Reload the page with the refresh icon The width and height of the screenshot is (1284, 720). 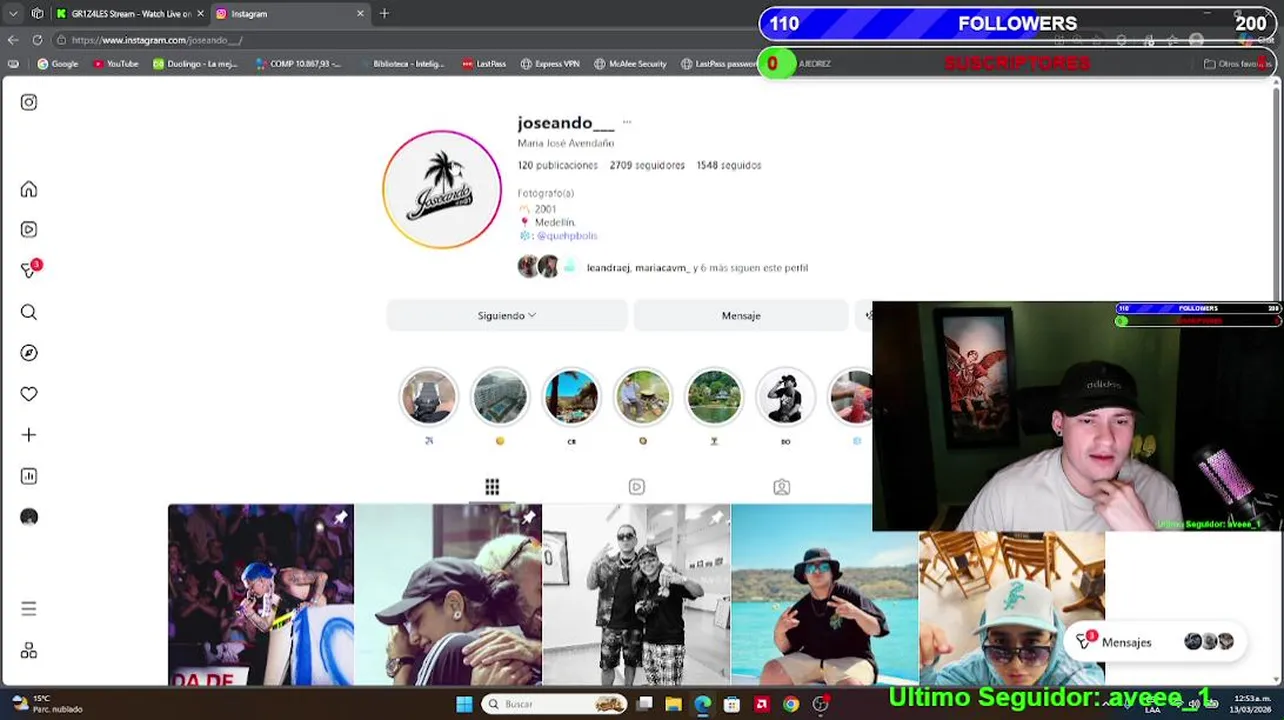pyautogui.click(x=37, y=40)
